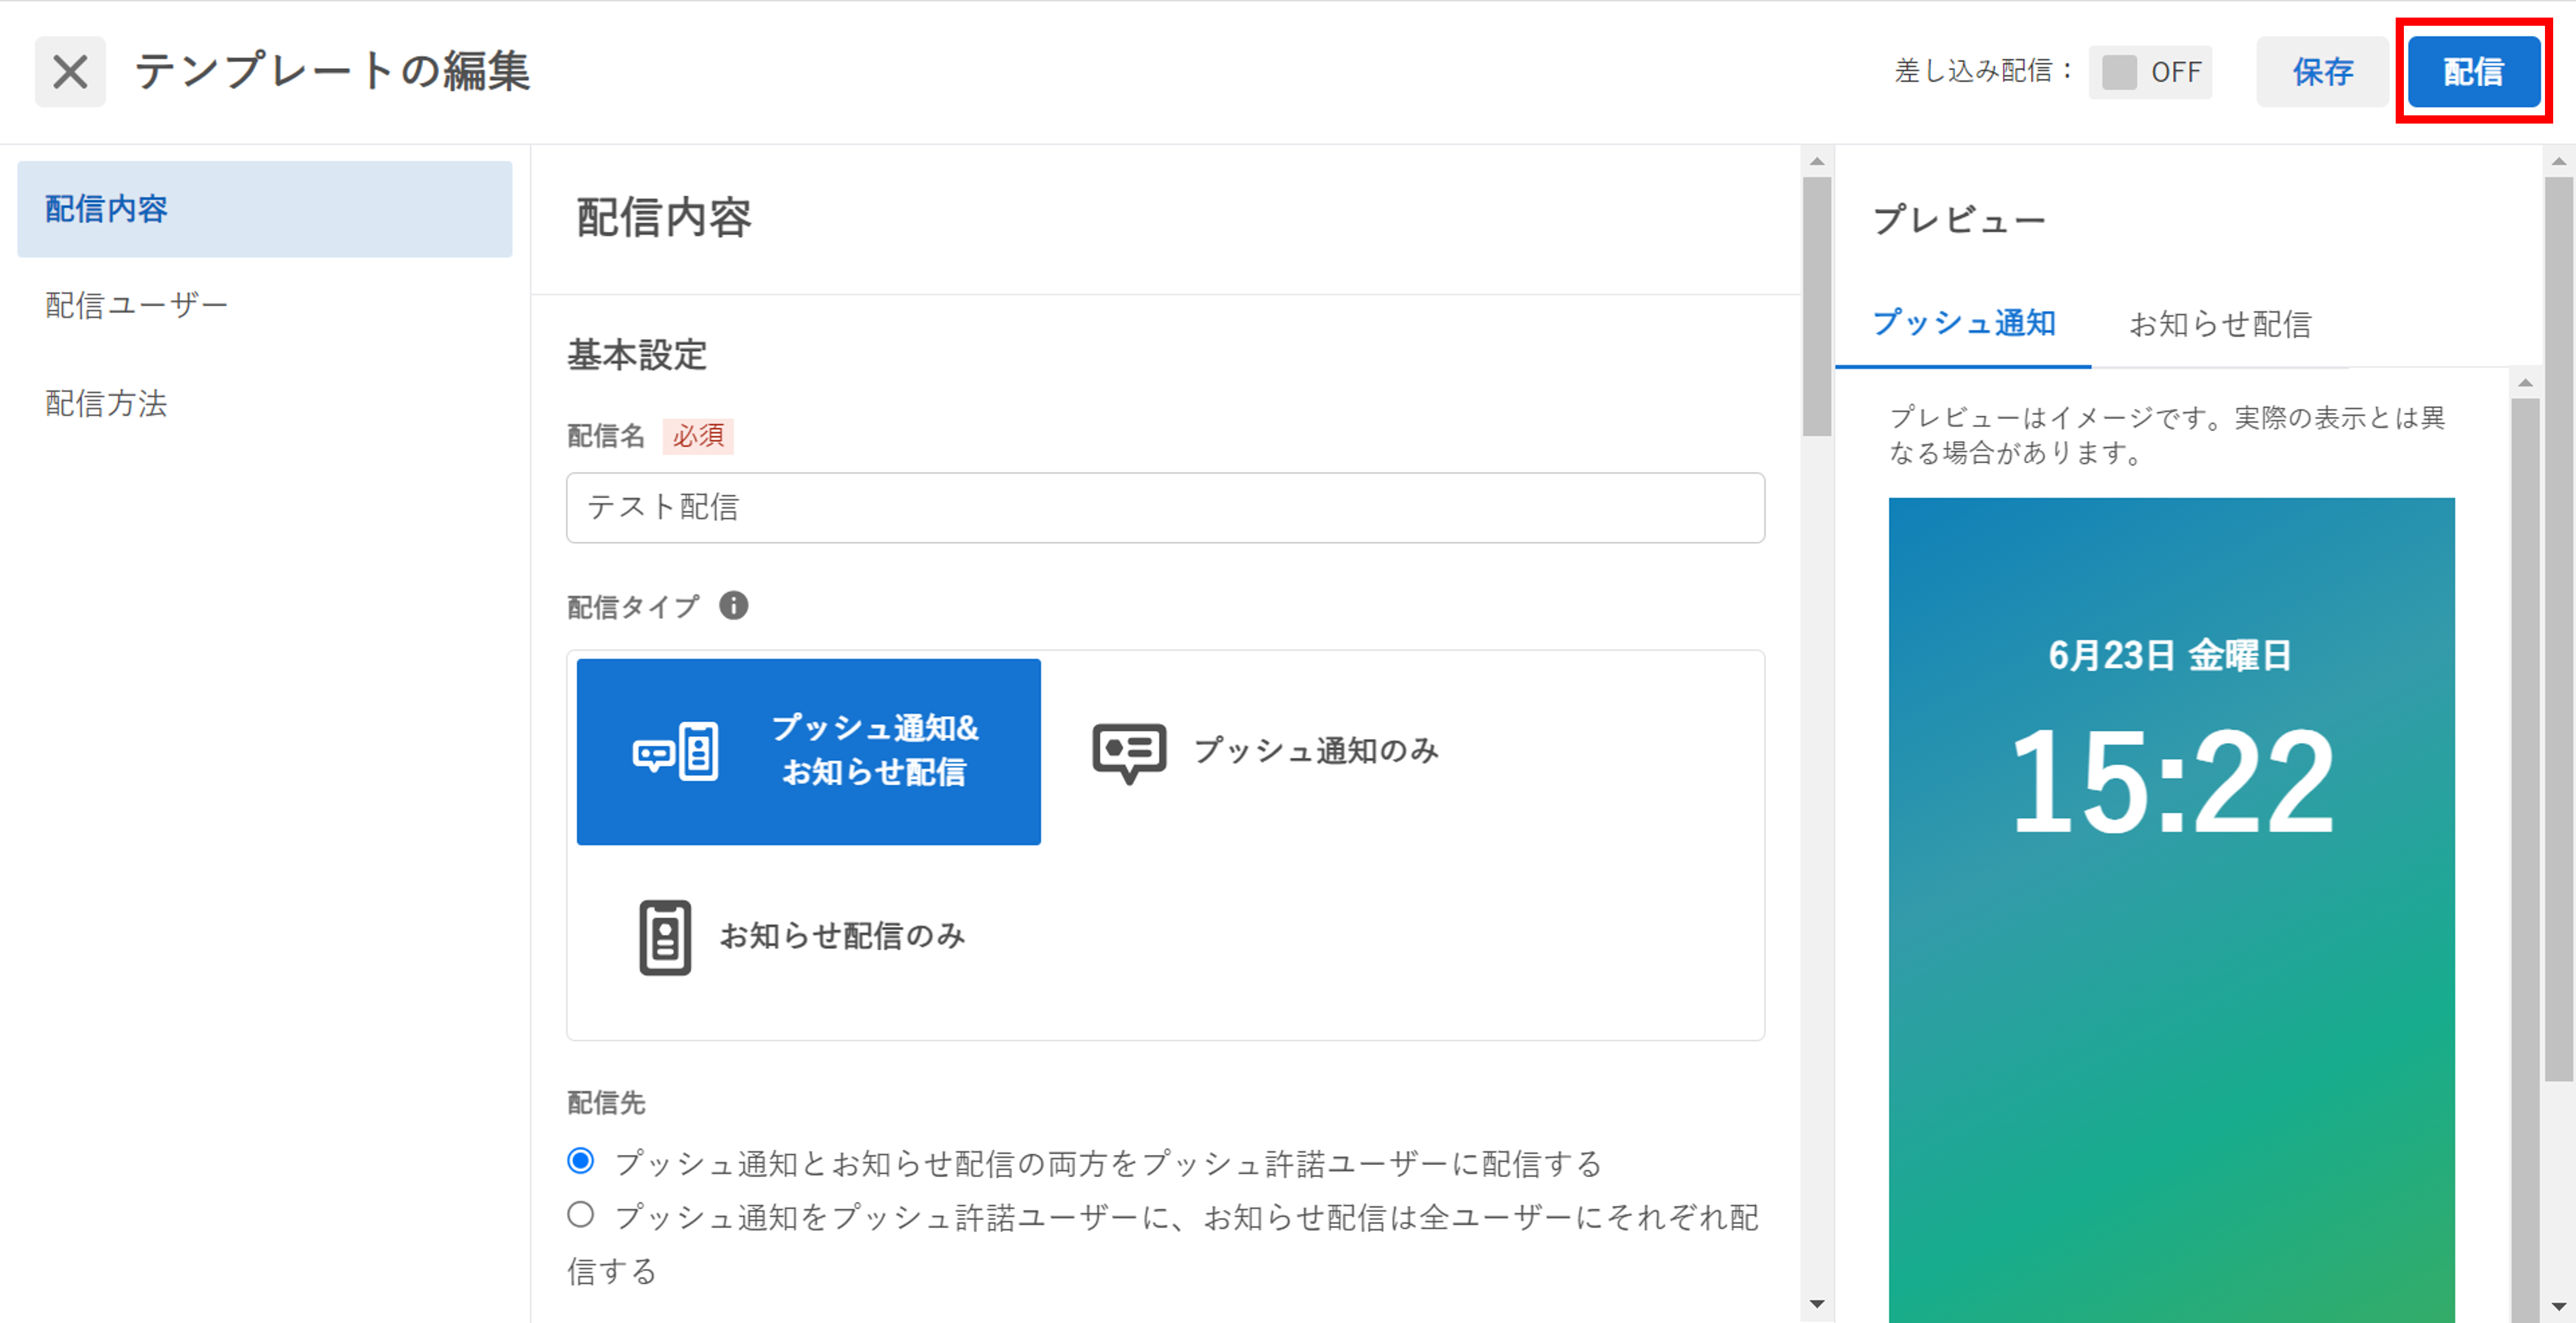Click the page scroll down arrow at far right

(2559, 1305)
